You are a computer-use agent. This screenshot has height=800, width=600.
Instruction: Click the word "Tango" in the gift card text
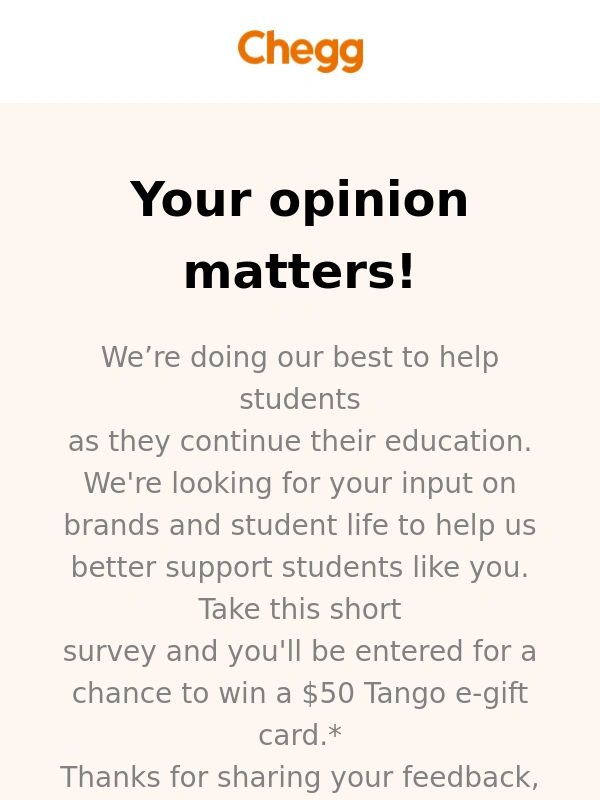(405, 694)
